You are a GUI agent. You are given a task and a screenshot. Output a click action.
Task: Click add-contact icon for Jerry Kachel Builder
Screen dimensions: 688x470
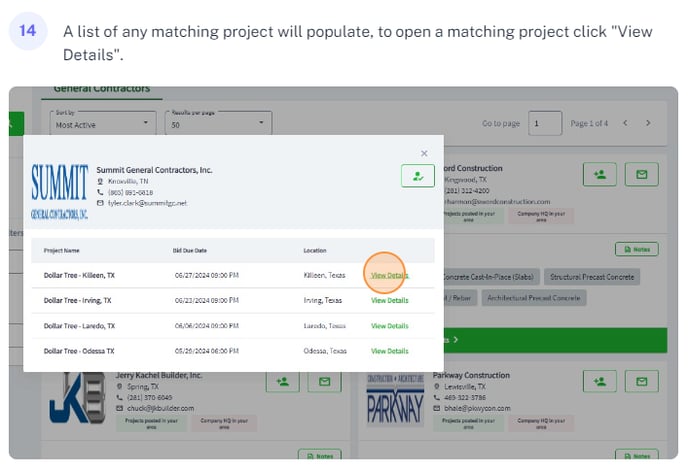point(283,381)
